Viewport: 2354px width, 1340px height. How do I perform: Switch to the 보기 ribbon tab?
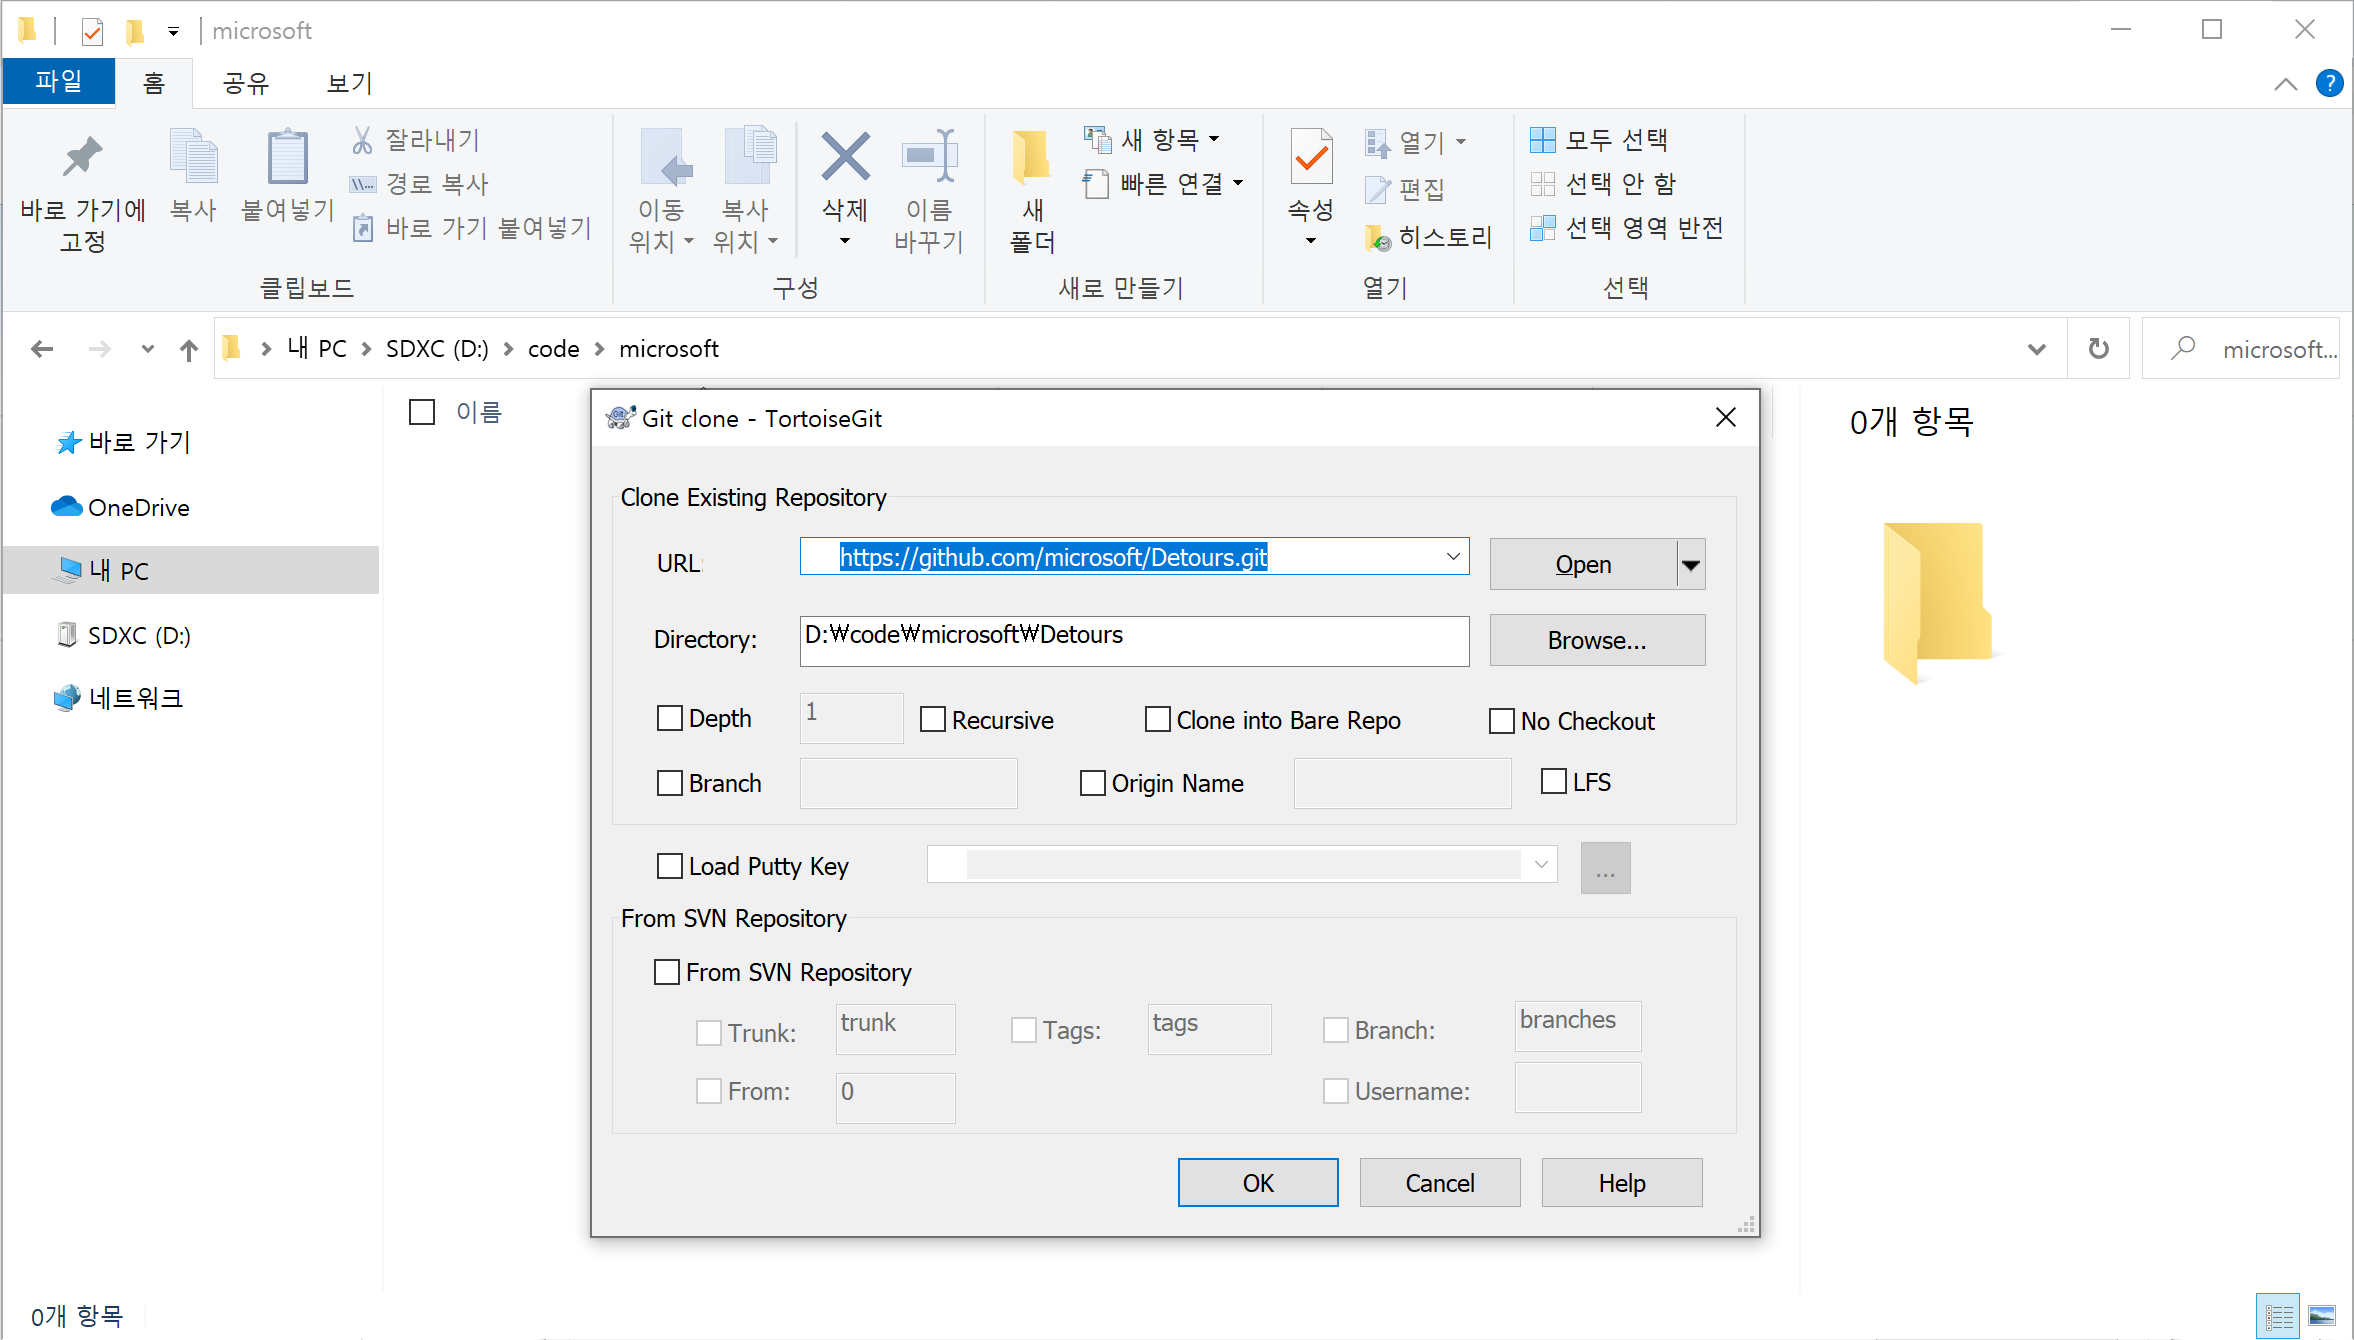point(349,83)
